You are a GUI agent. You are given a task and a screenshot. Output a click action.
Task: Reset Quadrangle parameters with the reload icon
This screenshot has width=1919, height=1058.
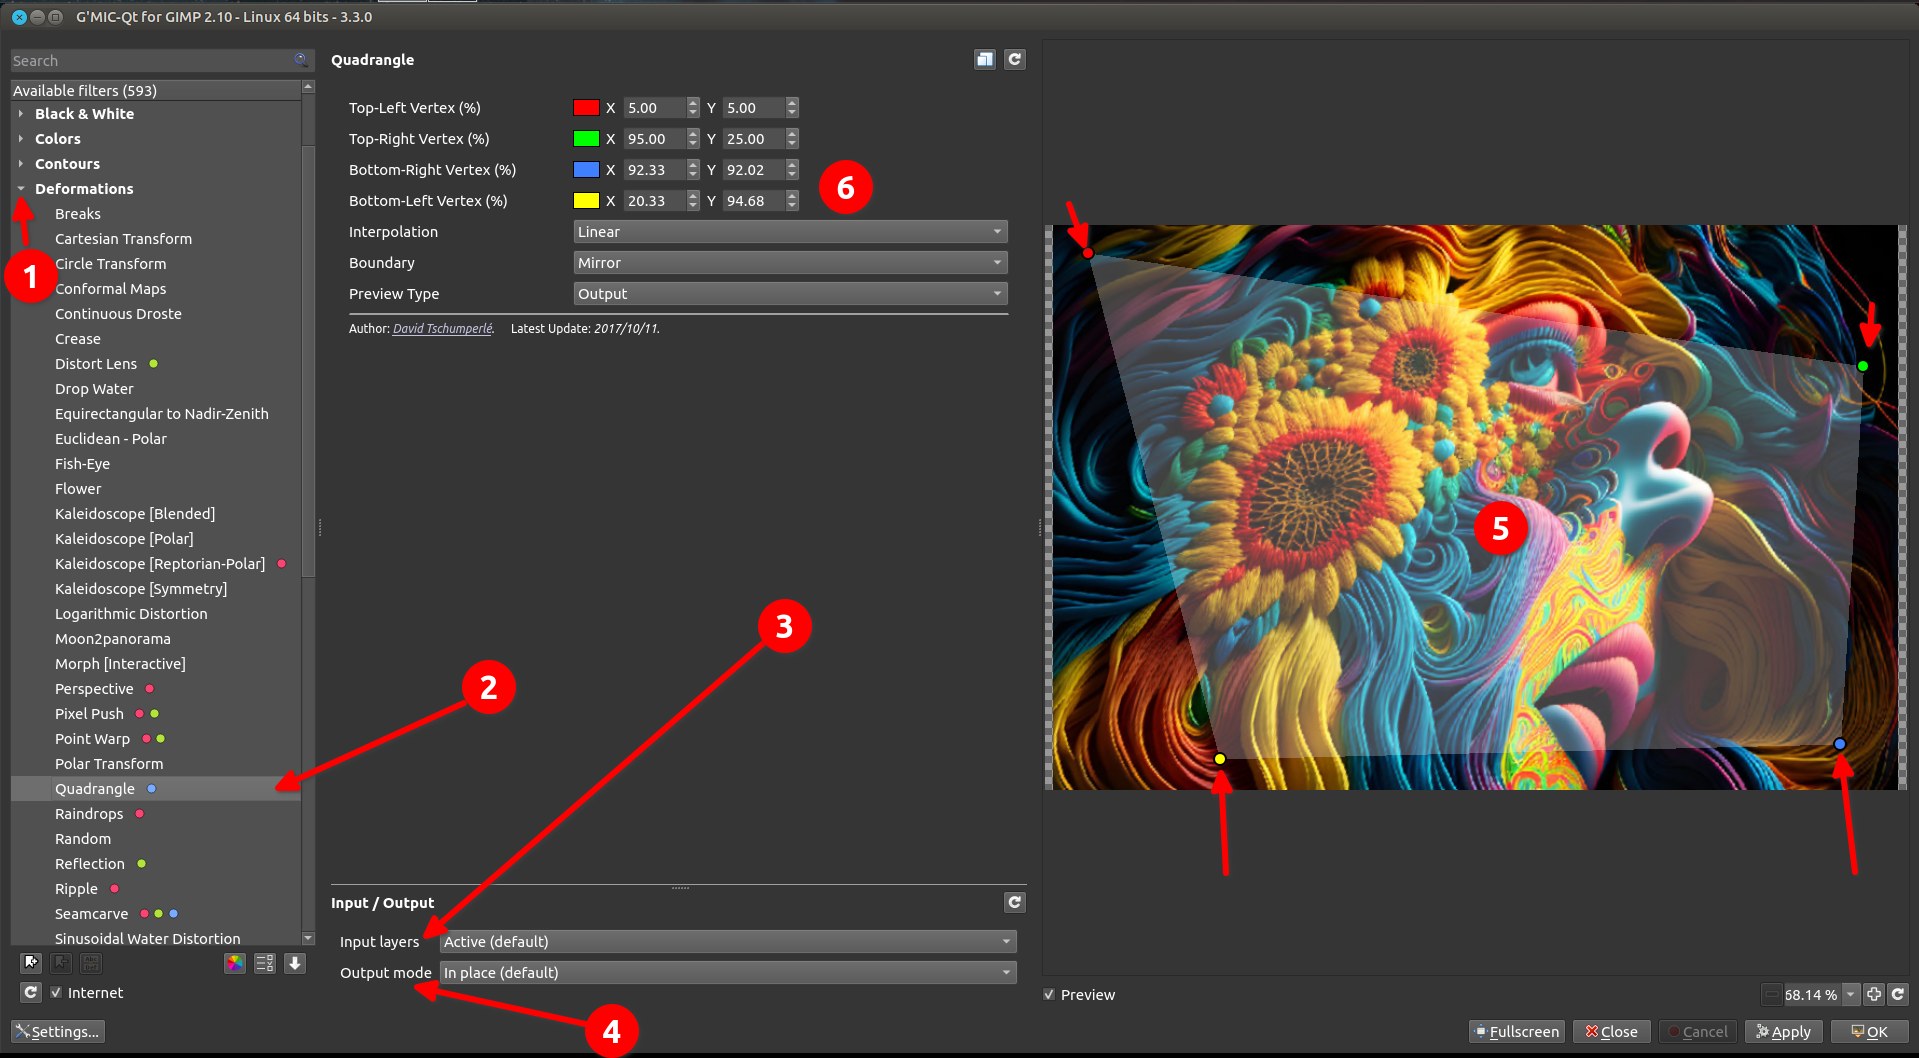[x=1014, y=60]
